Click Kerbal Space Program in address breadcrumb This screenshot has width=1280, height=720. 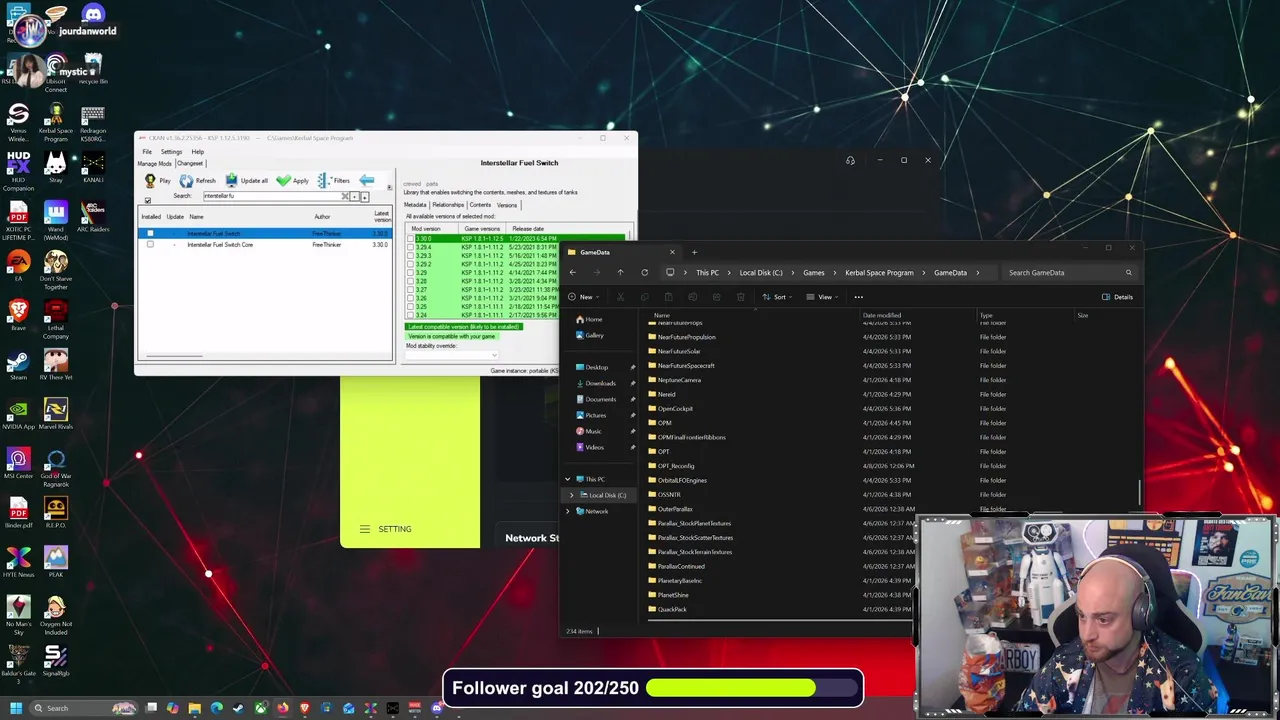coord(879,273)
